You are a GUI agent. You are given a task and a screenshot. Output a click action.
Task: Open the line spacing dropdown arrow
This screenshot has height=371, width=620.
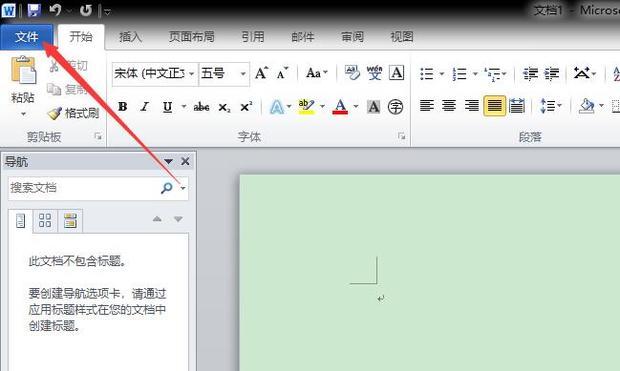[560, 106]
